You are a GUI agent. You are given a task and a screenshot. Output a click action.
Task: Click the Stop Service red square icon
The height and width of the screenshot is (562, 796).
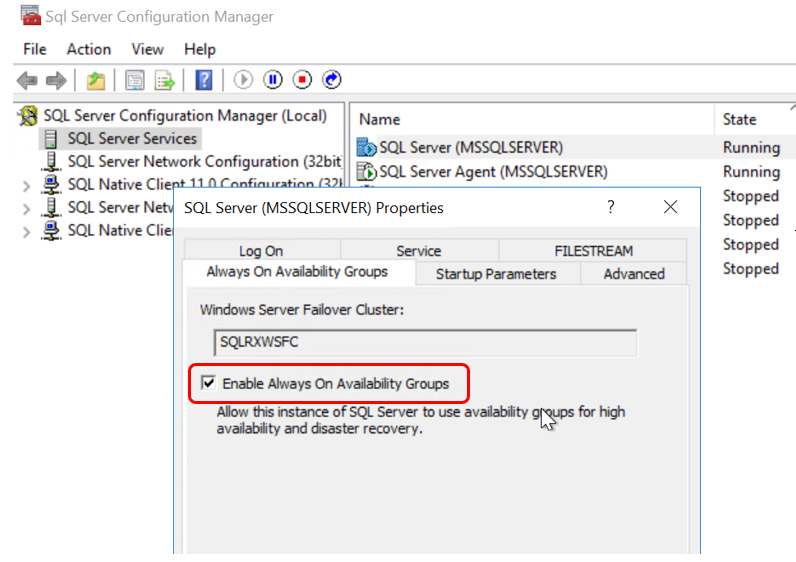(x=302, y=80)
